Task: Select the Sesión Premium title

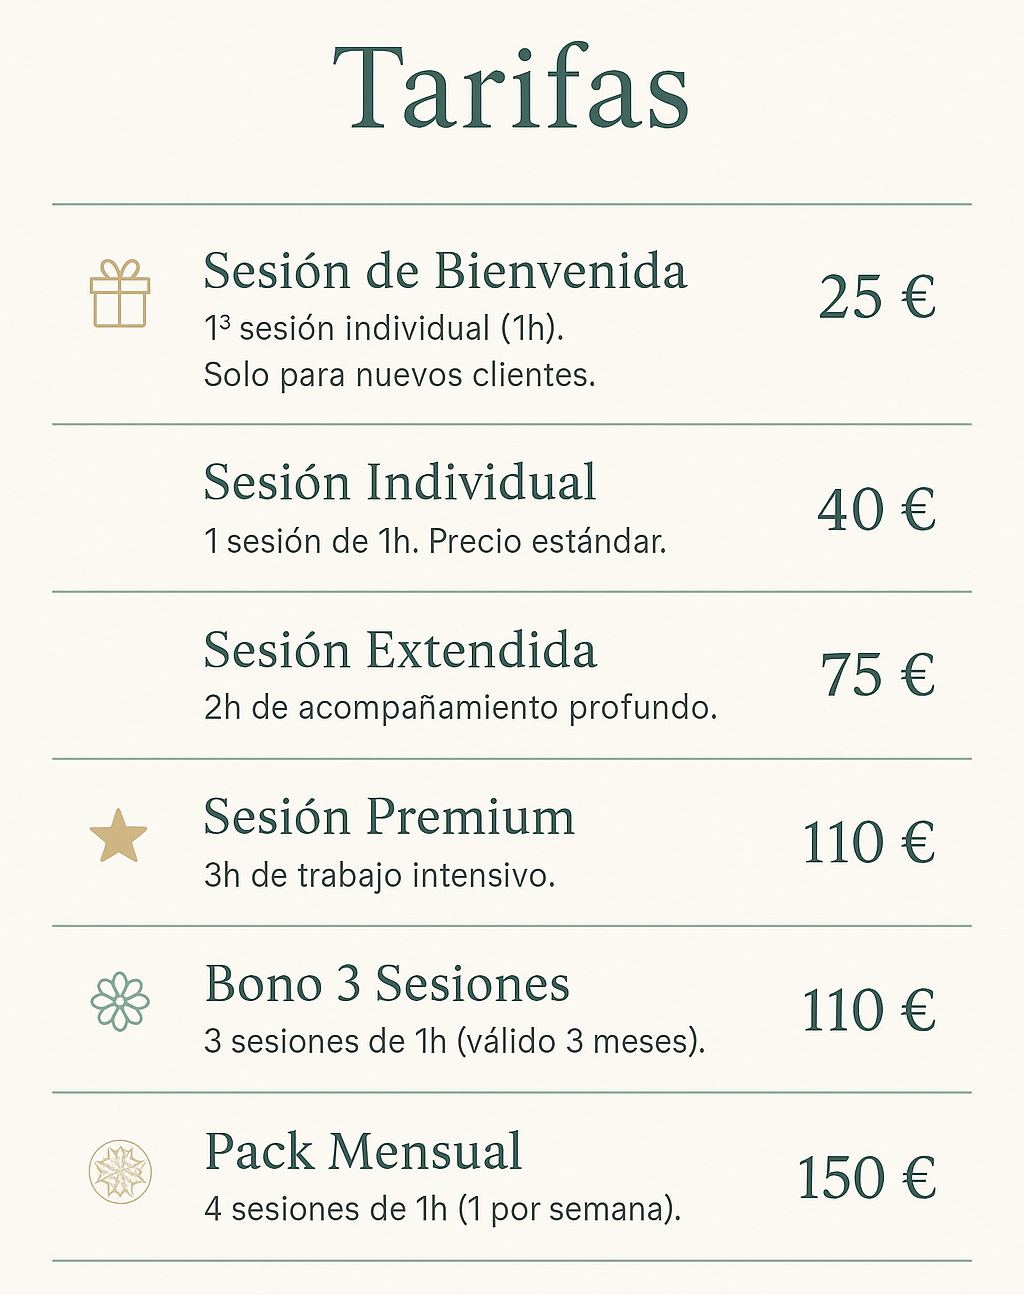Action: (x=389, y=817)
